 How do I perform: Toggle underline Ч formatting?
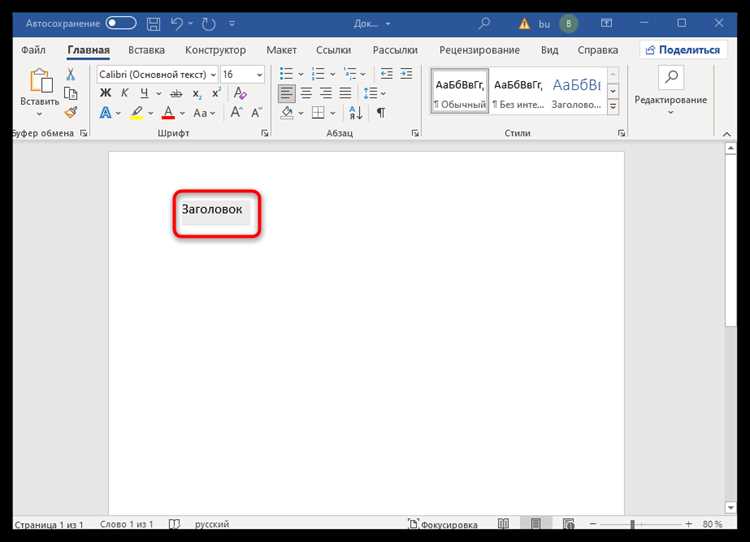(x=144, y=93)
